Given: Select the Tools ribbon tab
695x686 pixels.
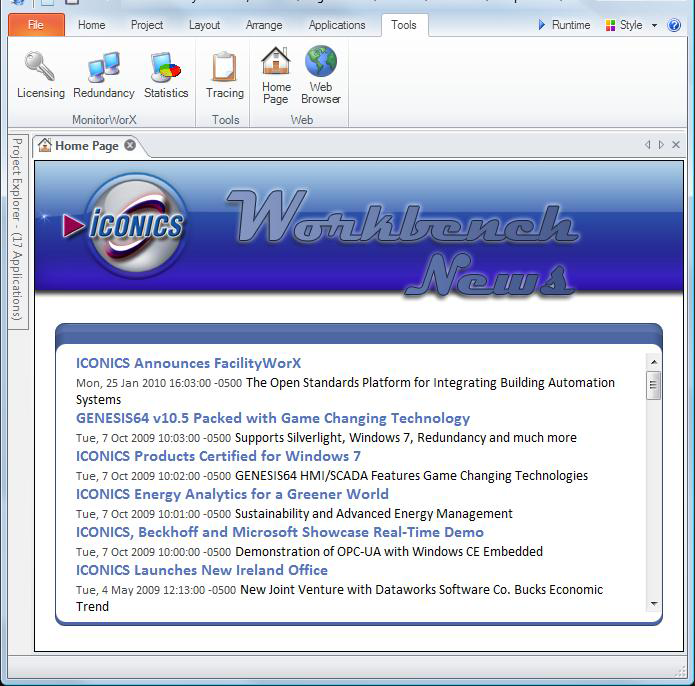Looking at the screenshot, I should [404, 25].
